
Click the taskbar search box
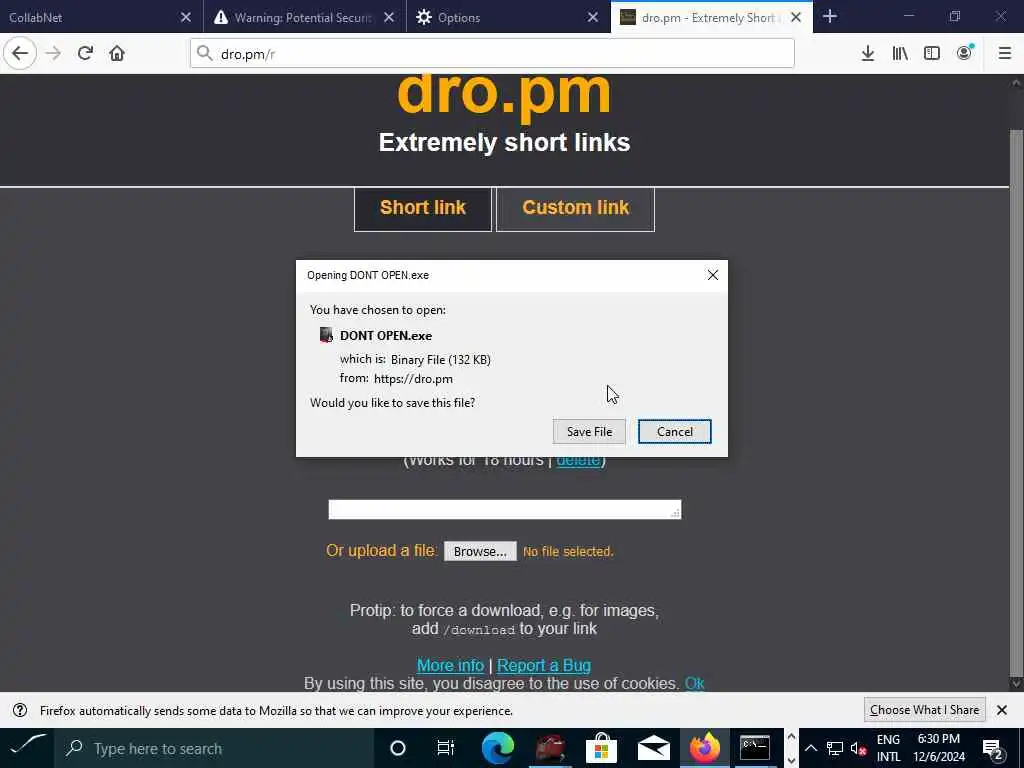[x=214, y=748]
